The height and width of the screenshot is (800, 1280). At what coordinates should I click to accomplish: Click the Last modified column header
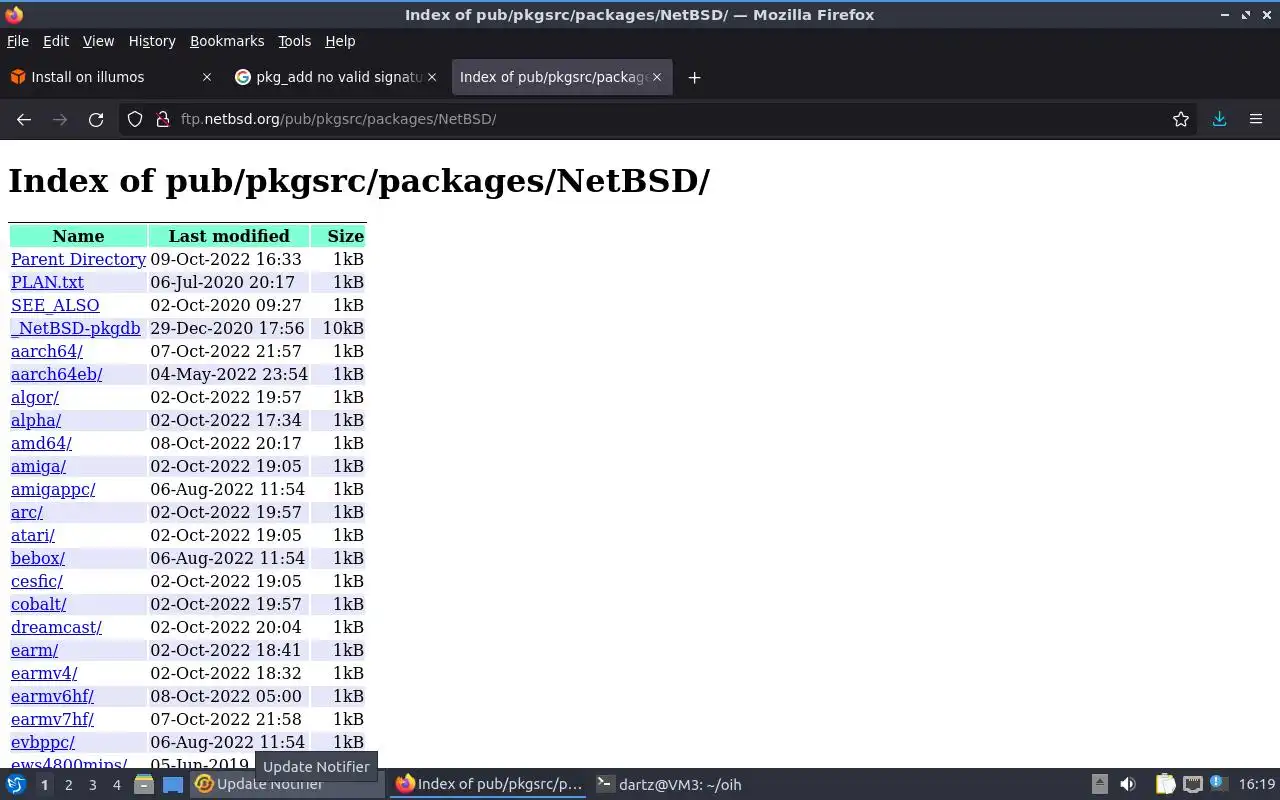point(229,236)
